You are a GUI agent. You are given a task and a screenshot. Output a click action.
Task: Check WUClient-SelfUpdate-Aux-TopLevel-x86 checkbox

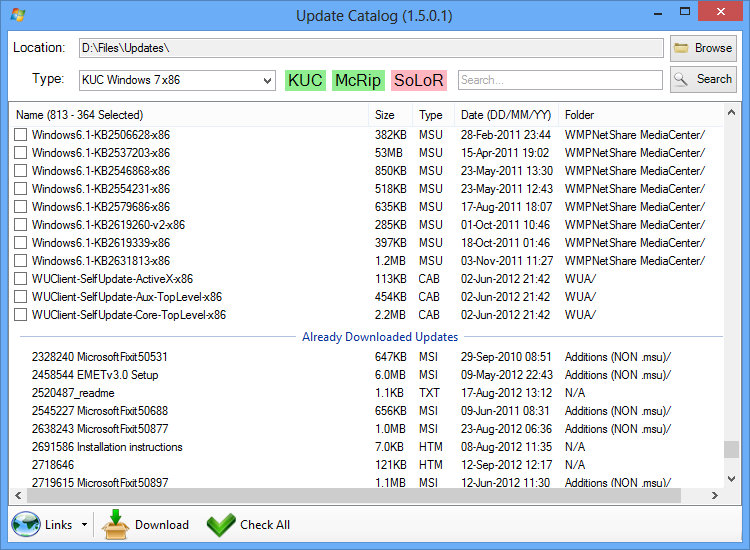point(20,297)
